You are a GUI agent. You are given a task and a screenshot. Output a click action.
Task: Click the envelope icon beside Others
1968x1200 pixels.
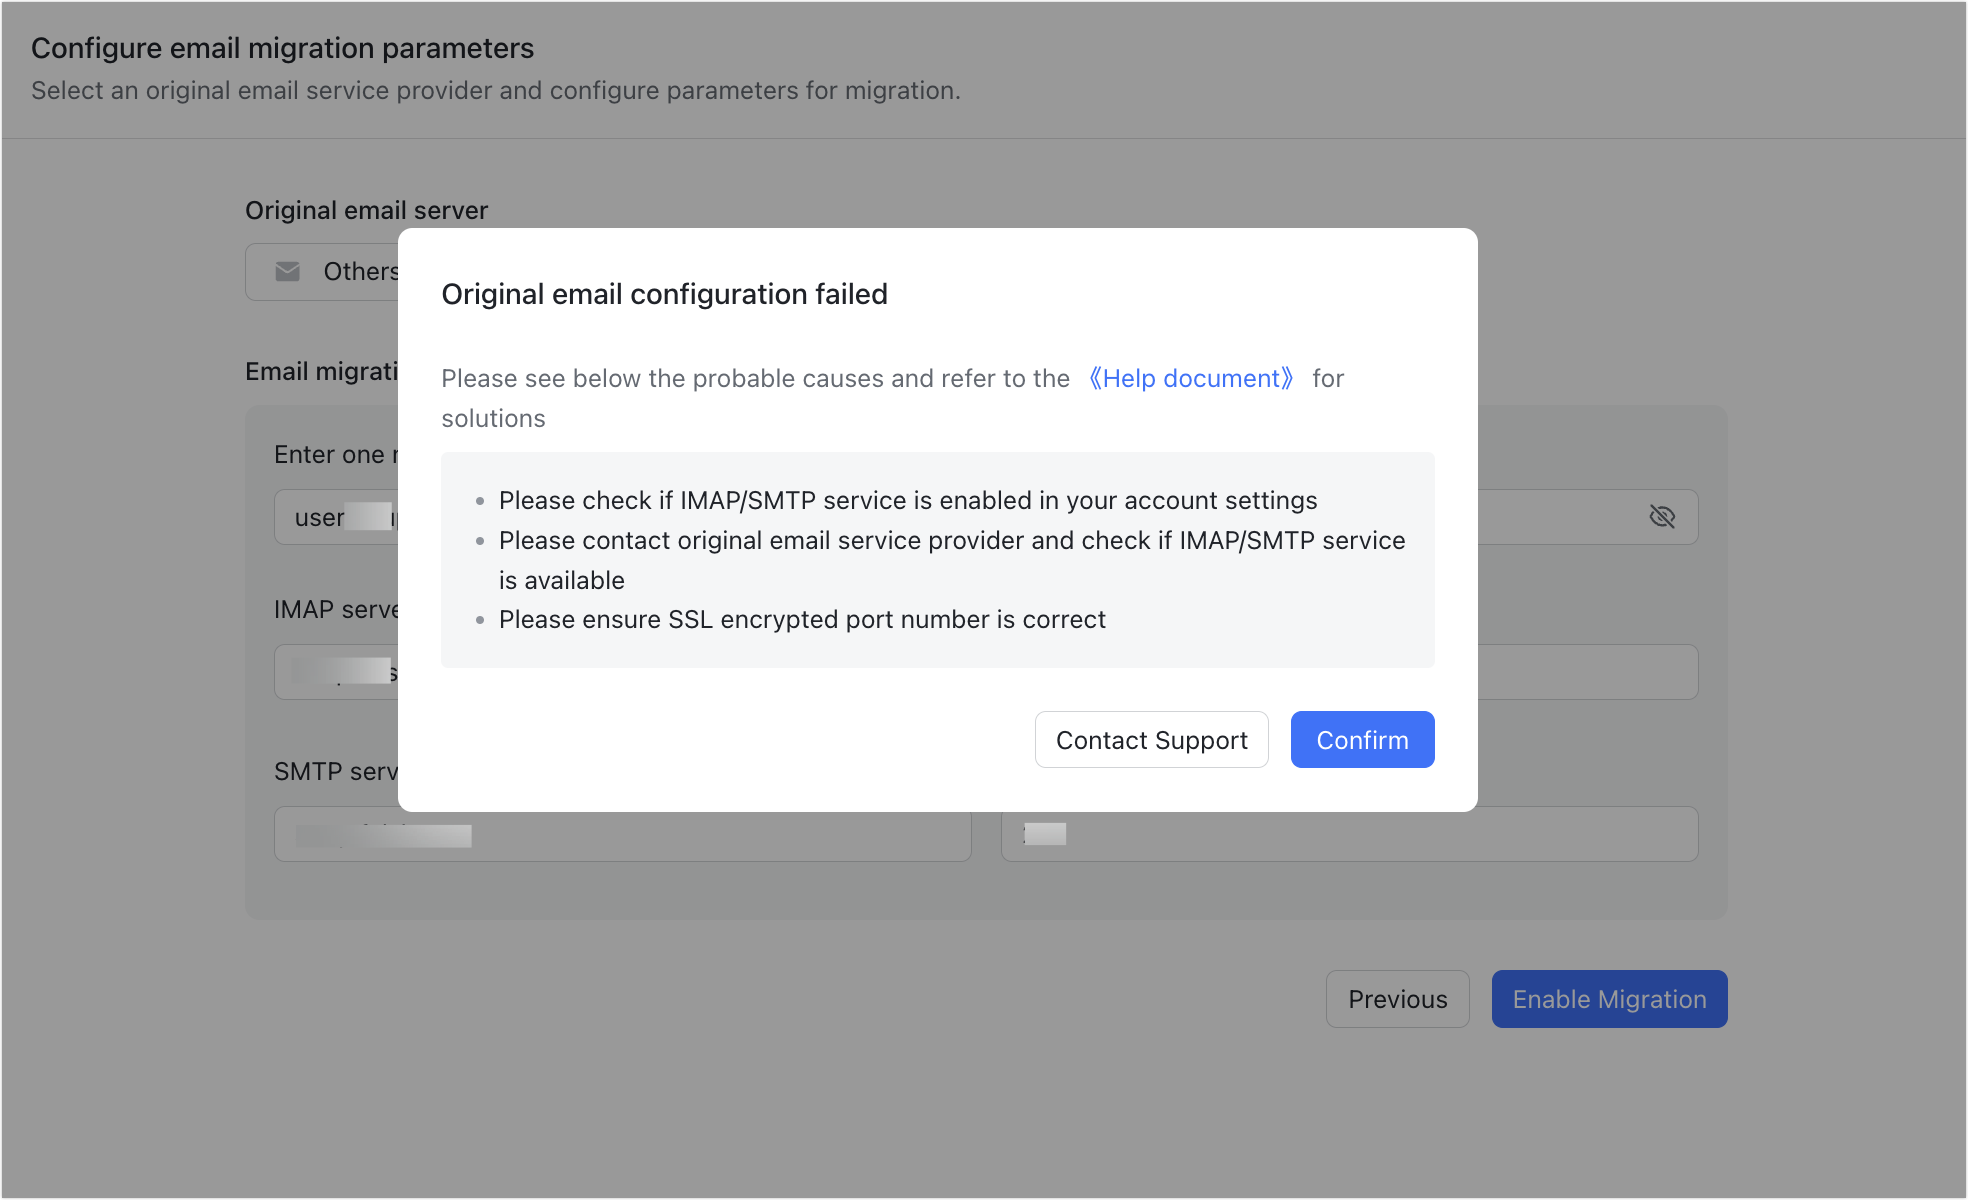pos(287,271)
